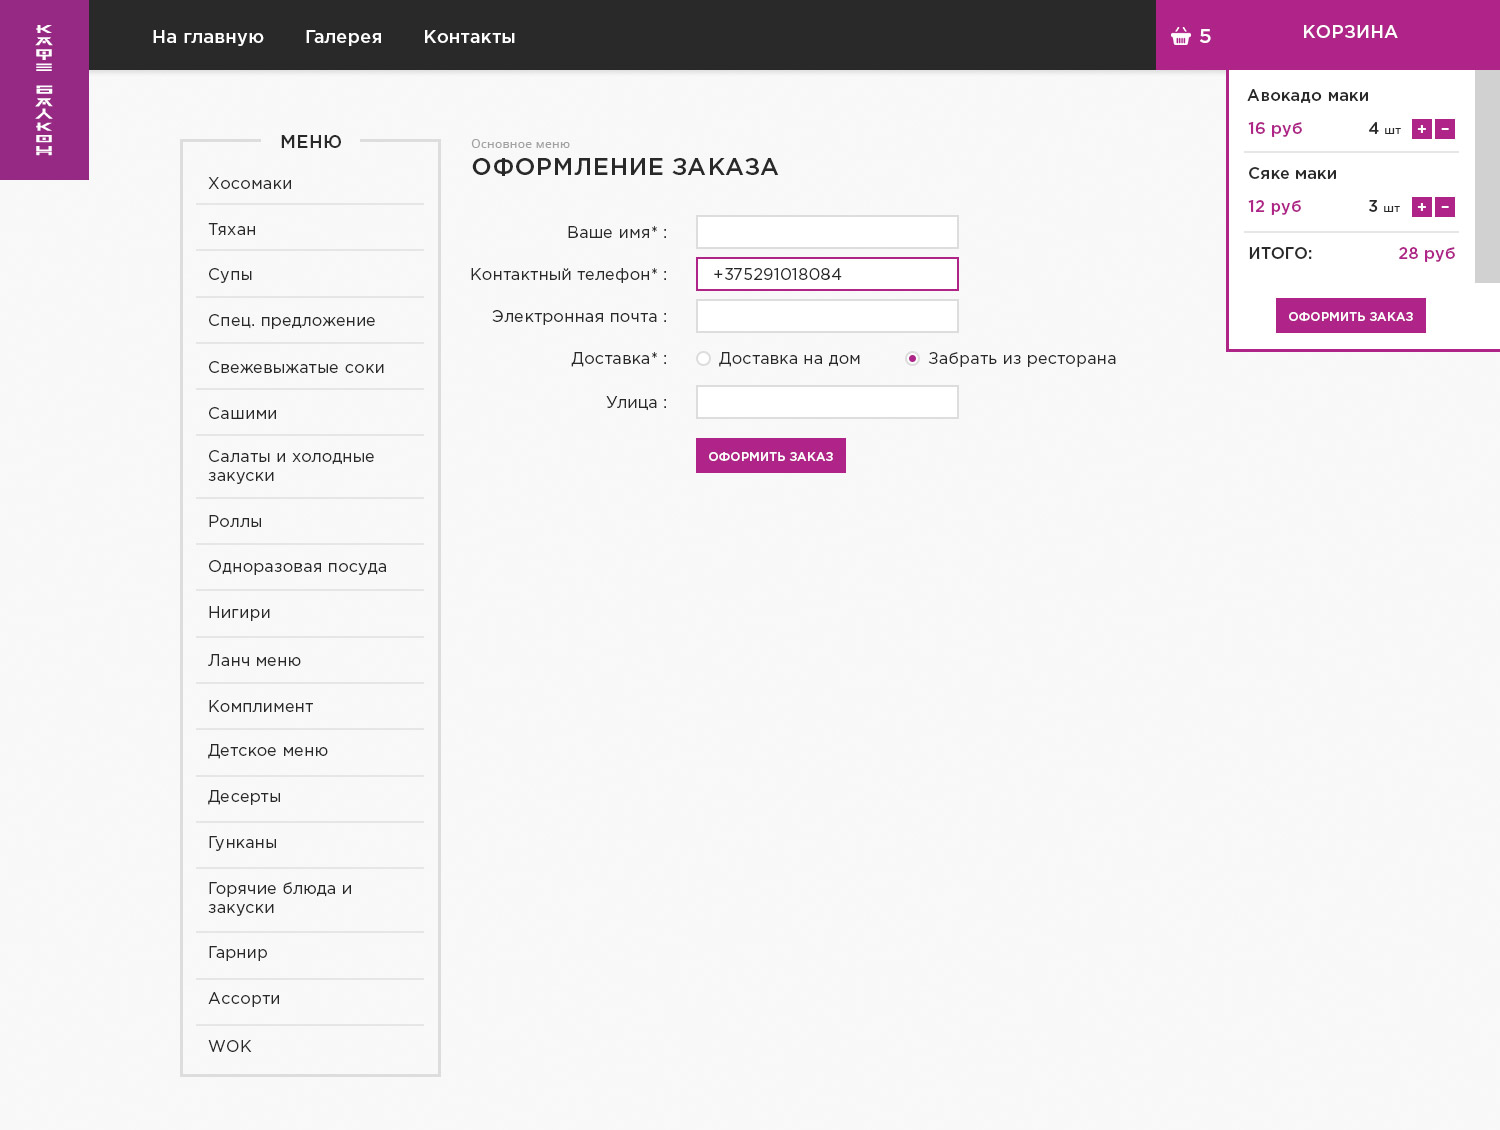Increase Авокадо маки quantity with plus button
1500x1130 pixels.
coord(1421,129)
